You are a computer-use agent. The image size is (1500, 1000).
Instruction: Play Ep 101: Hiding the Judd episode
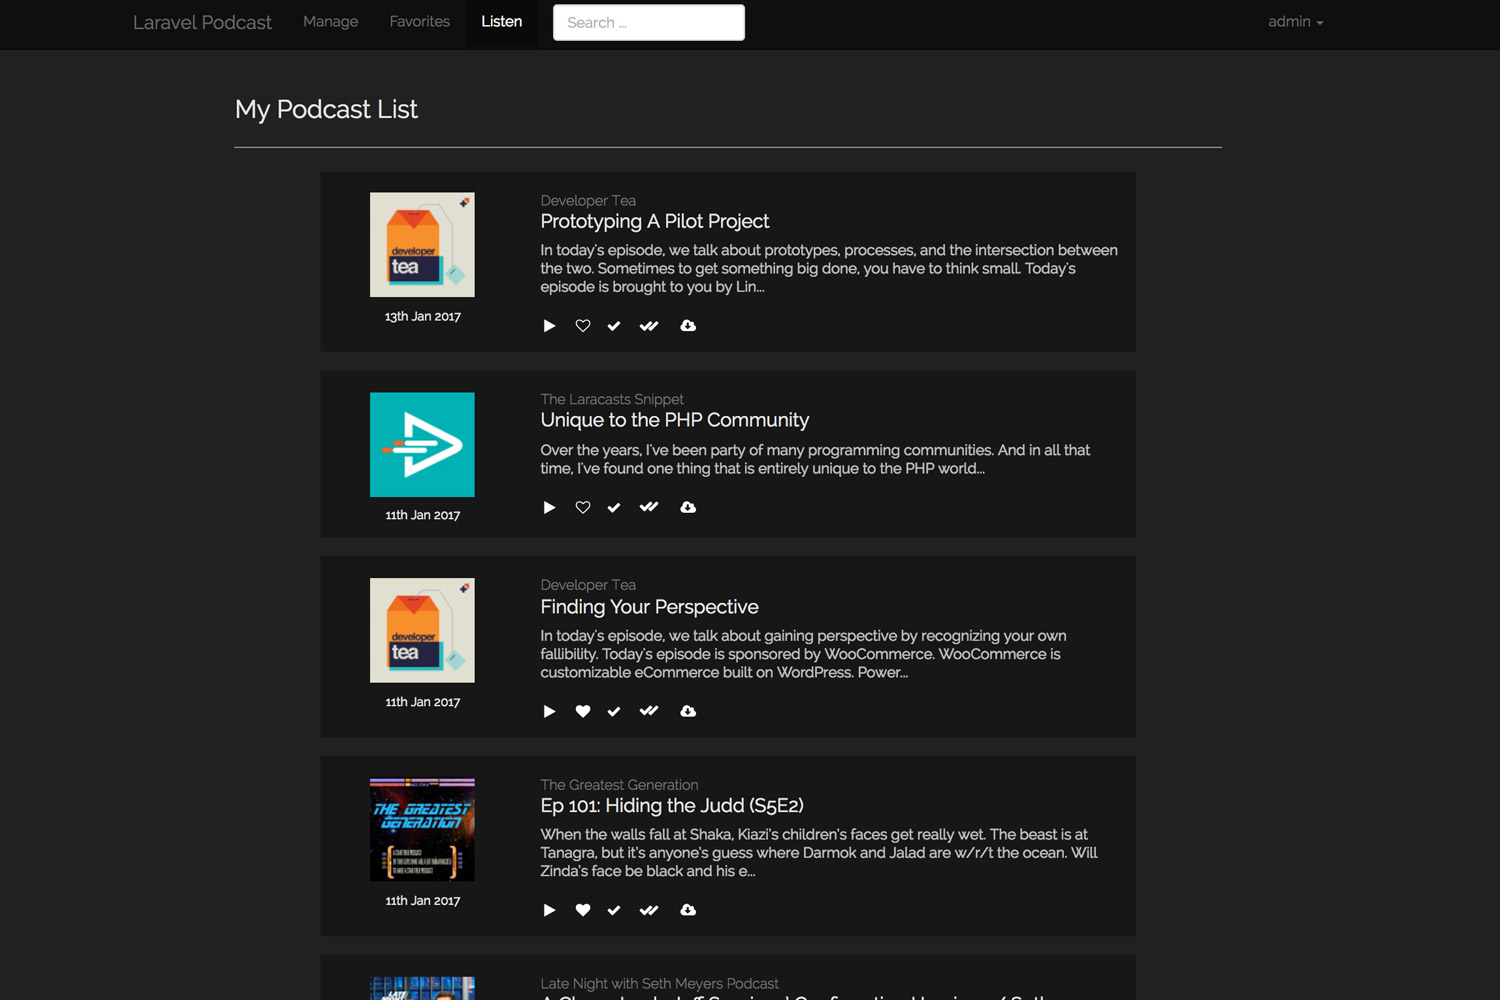549,910
